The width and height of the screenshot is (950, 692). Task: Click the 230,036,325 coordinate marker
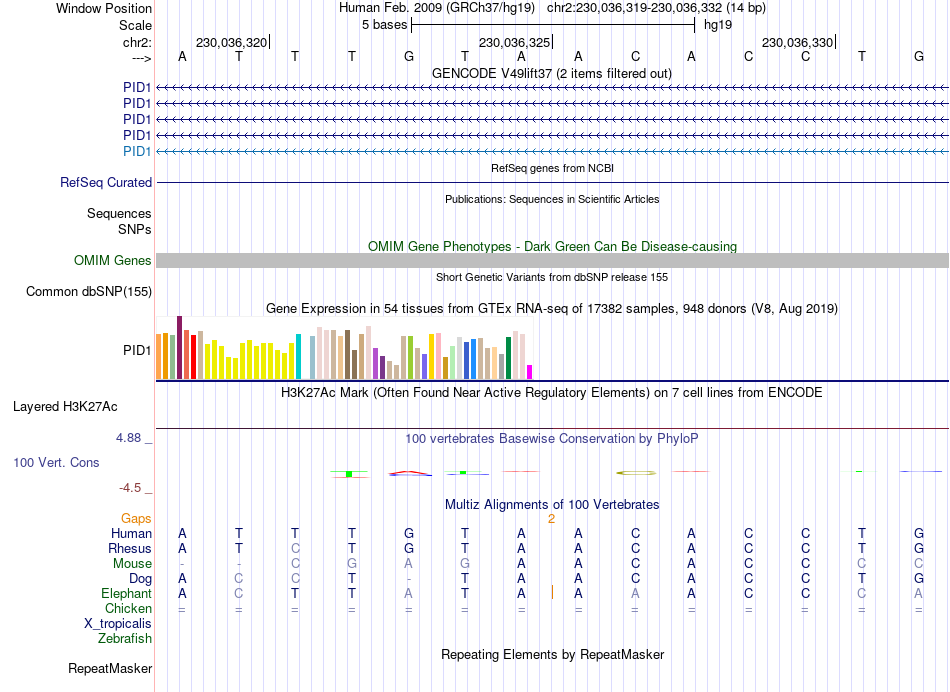tap(514, 42)
